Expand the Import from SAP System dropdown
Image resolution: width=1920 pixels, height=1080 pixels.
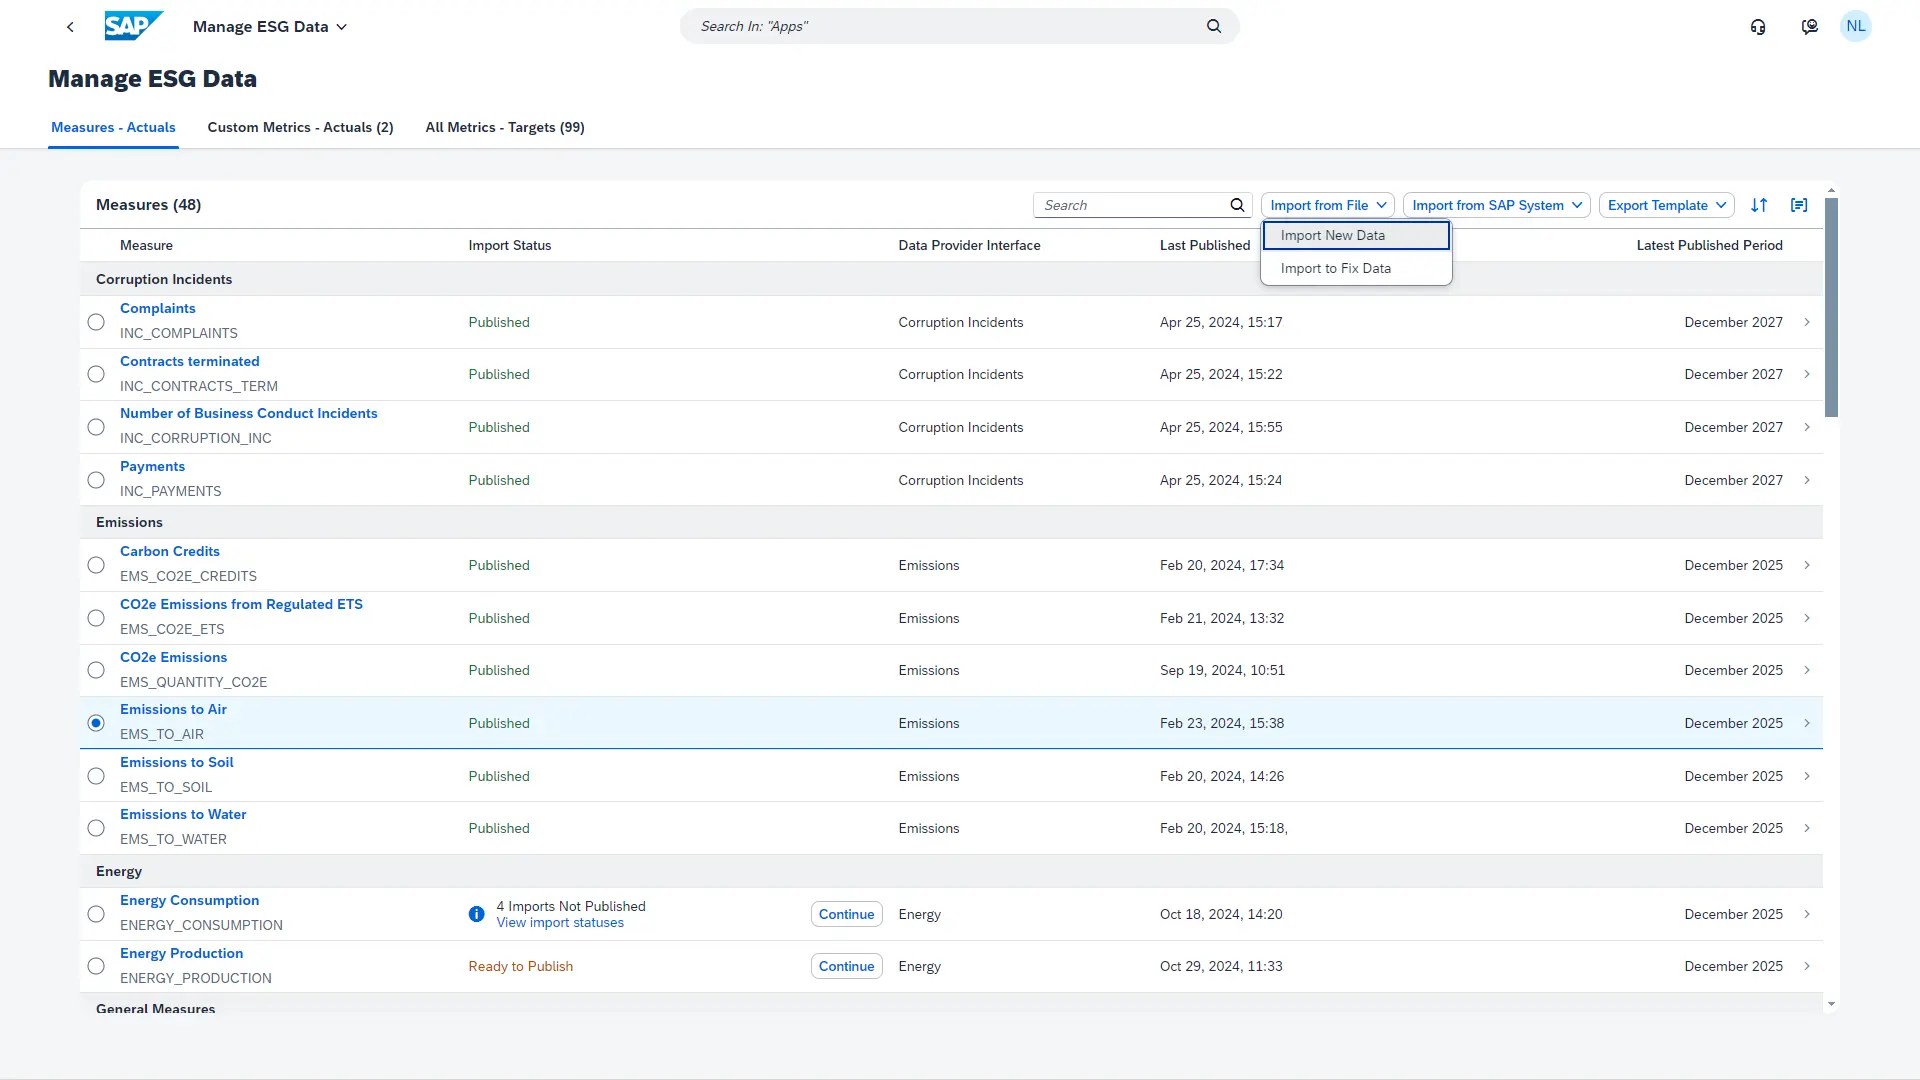click(x=1496, y=205)
